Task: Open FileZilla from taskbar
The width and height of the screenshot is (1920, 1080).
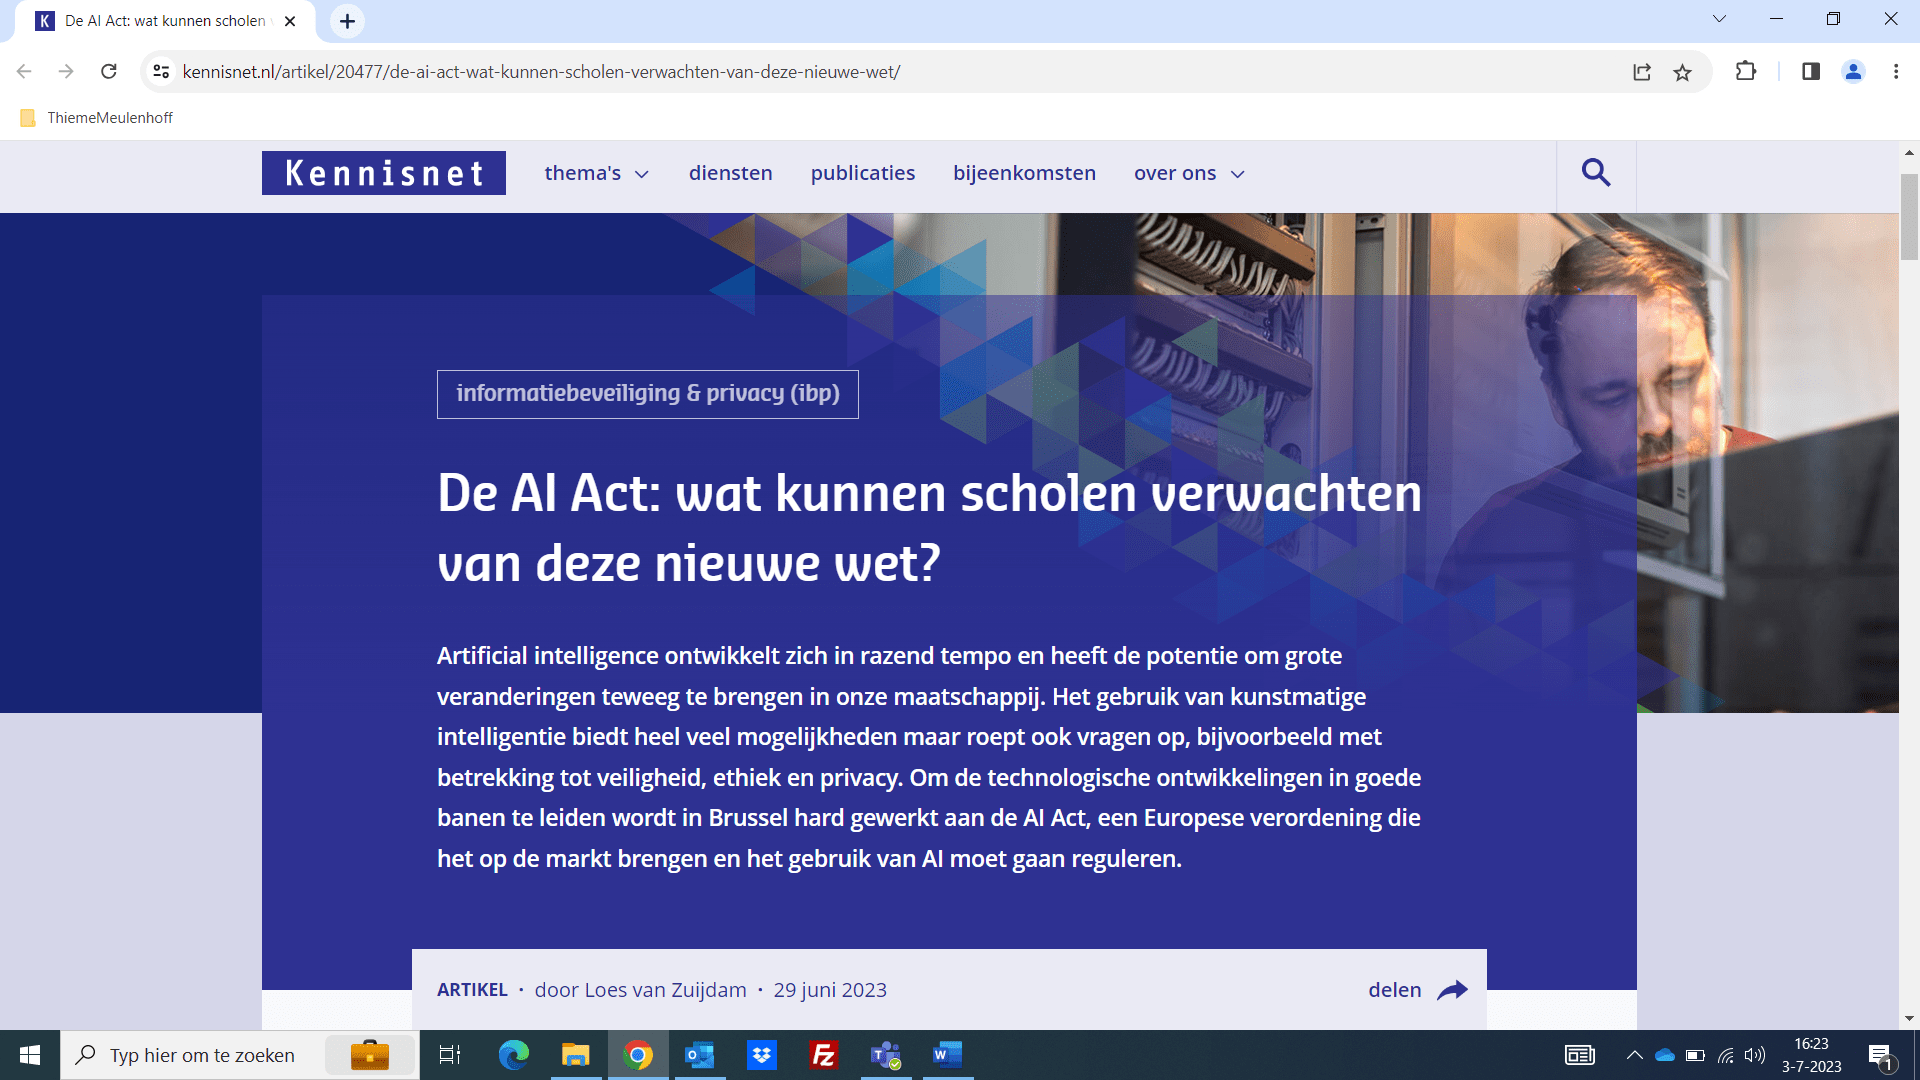Action: [x=824, y=1055]
